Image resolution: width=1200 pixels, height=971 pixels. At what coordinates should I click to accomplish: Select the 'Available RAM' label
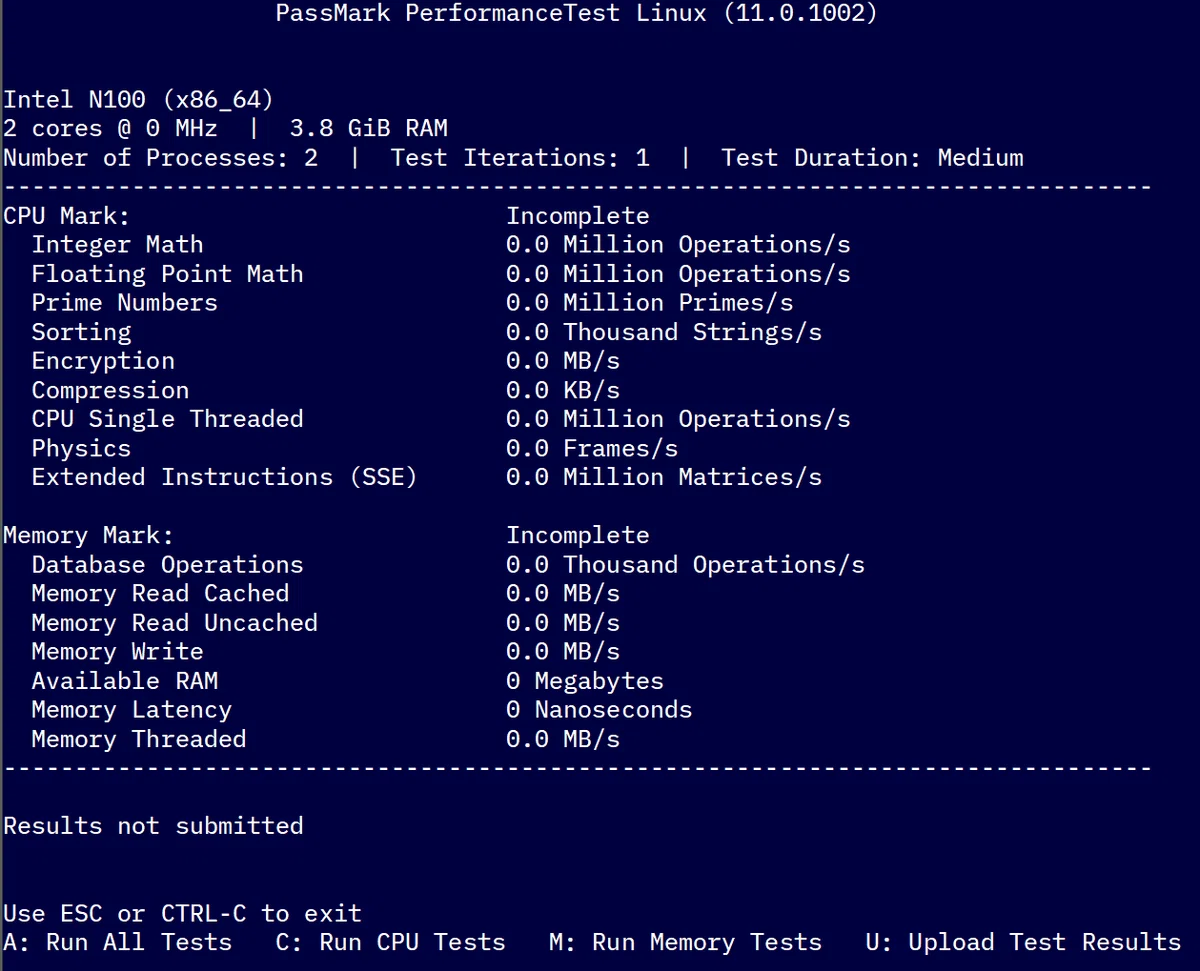click(124, 681)
